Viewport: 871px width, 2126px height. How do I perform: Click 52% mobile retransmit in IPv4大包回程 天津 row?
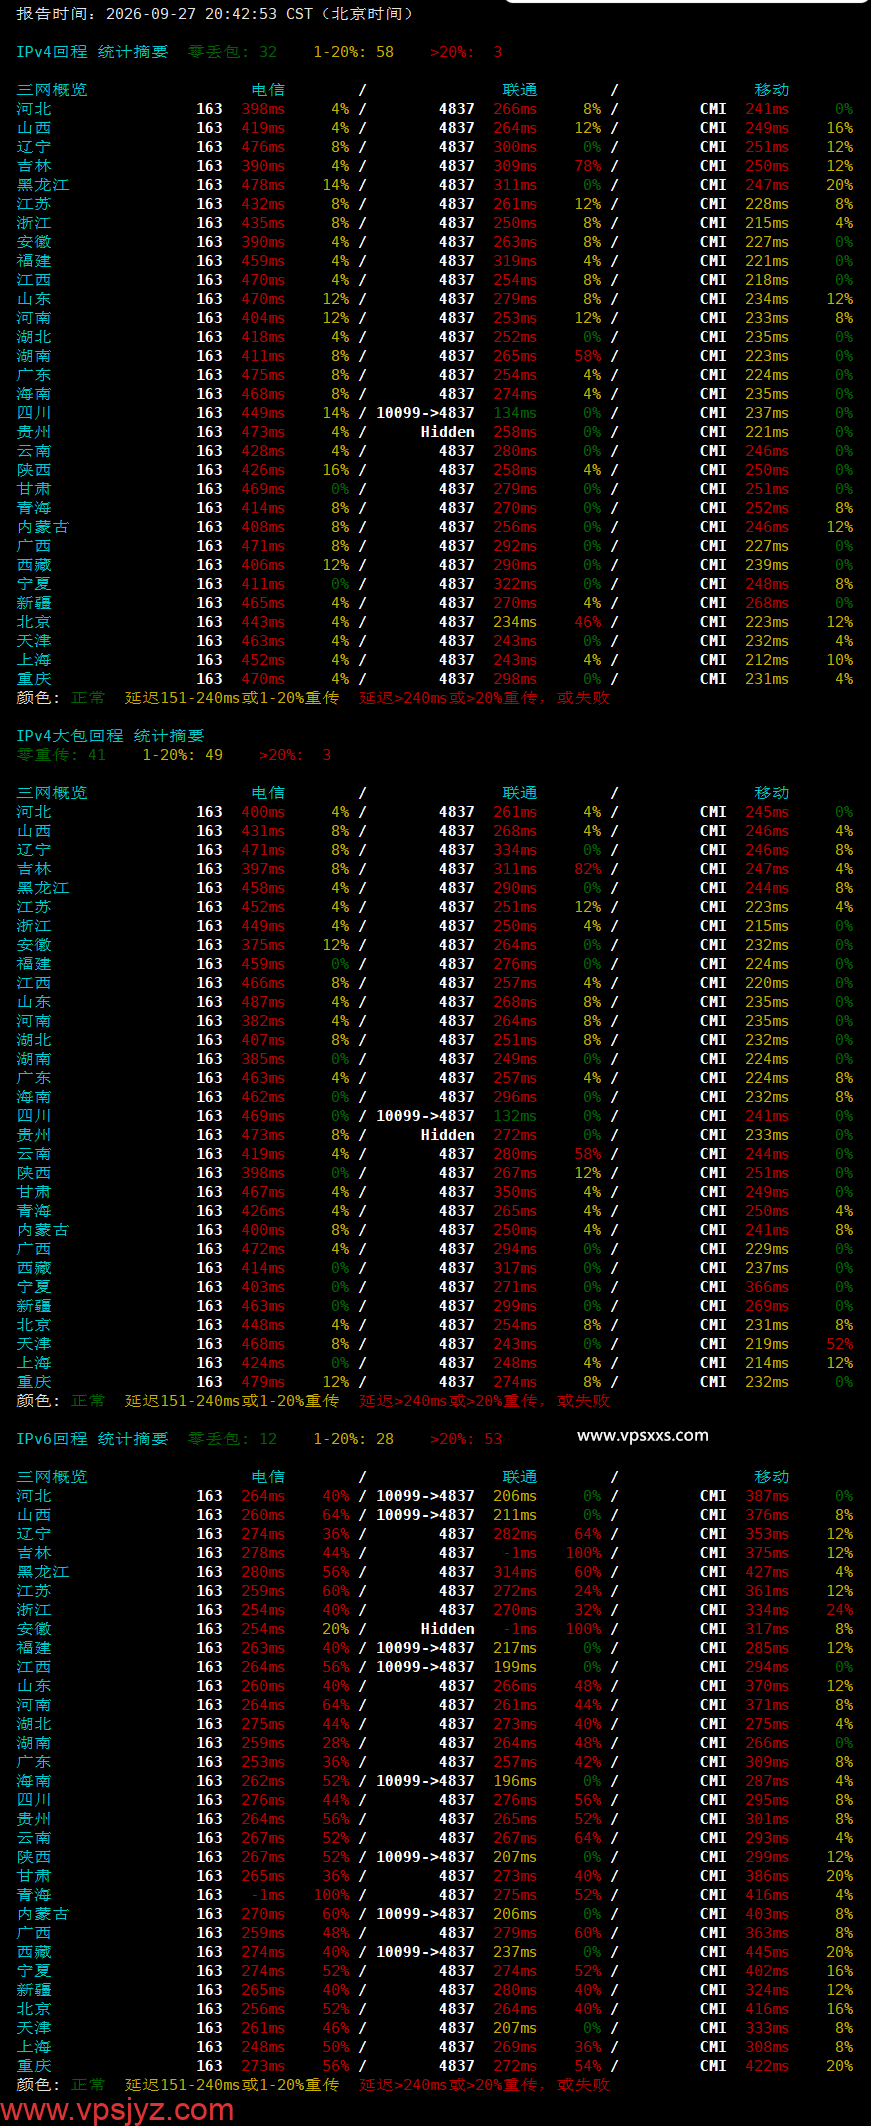coord(840,1344)
